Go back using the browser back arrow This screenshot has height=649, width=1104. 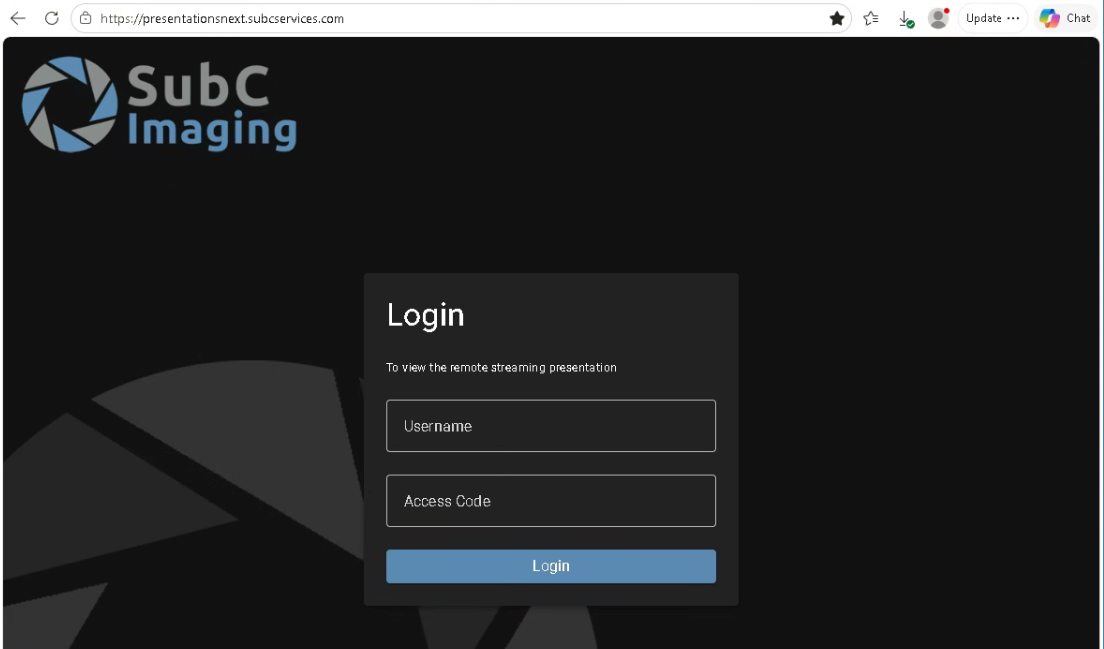click(18, 18)
